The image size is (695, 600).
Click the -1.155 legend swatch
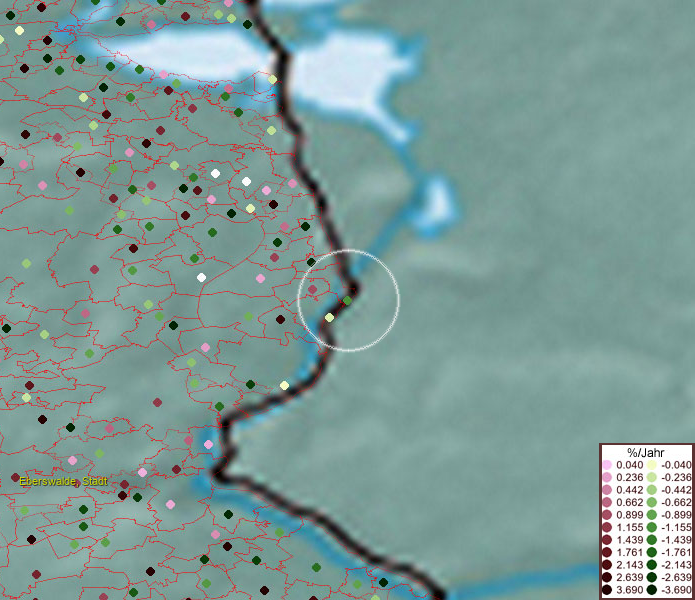click(651, 527)
